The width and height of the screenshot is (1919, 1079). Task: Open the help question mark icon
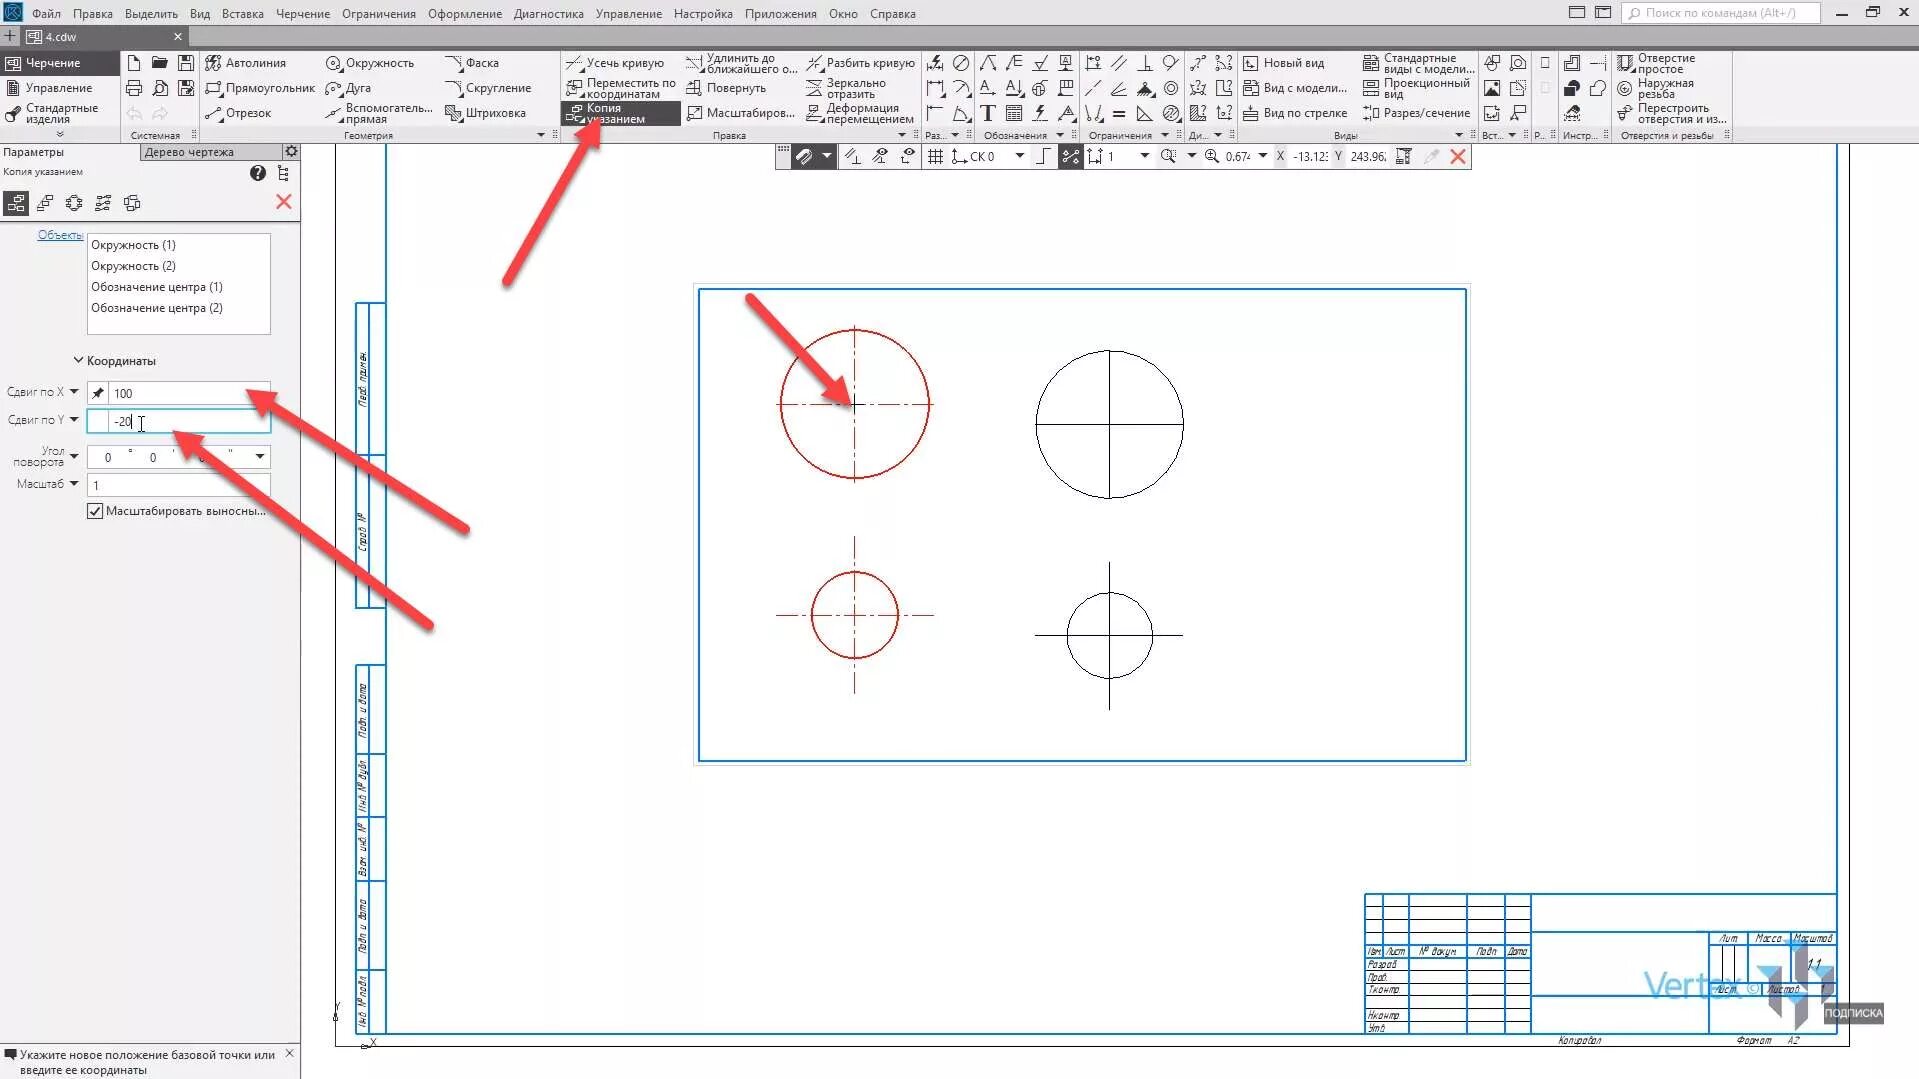(258, 173)
